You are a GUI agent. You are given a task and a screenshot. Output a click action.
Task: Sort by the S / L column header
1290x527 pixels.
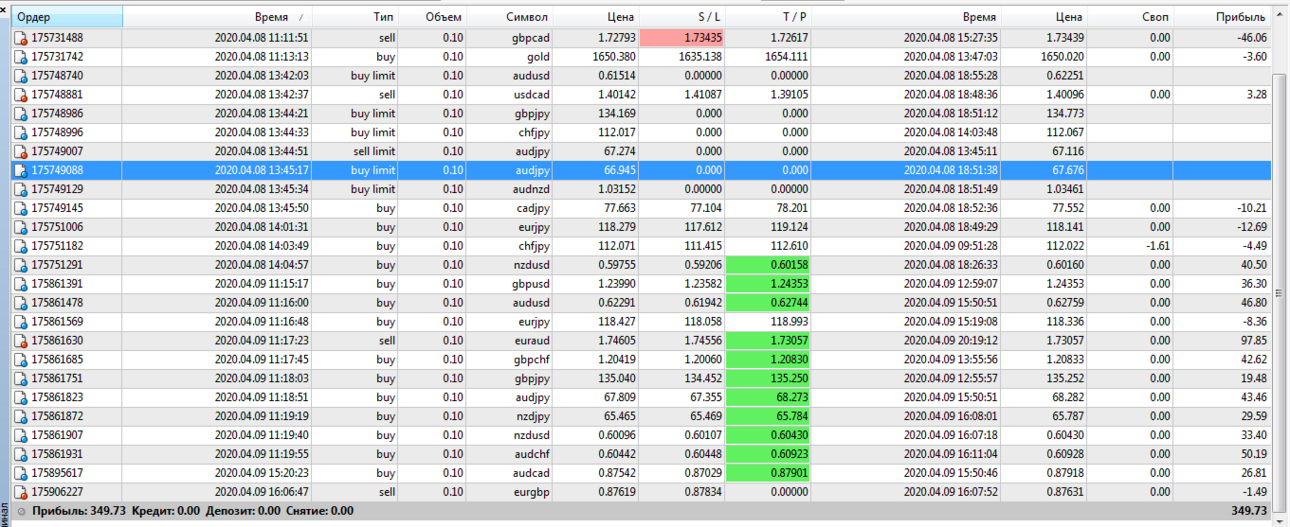683,17
